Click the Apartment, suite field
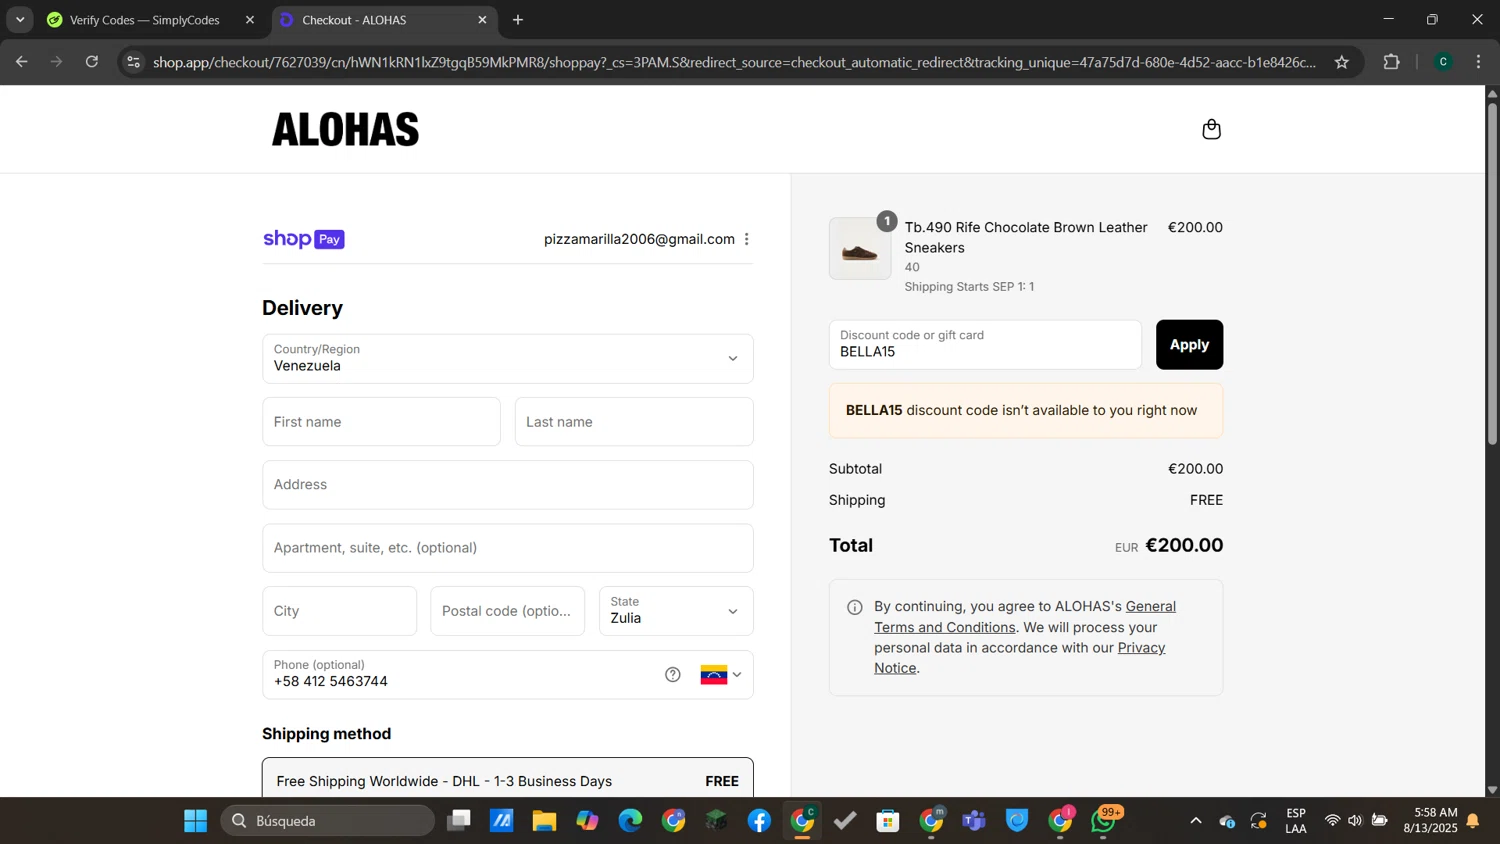 [507, 548]
